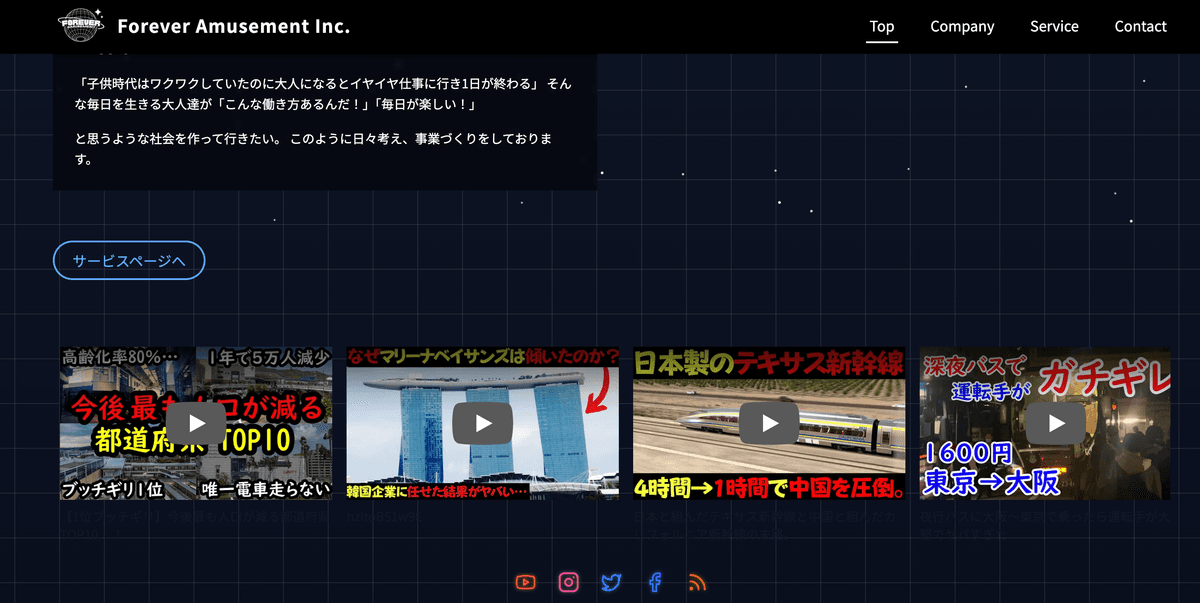Click the Forever Amusement globe logo
This screenshot has height=603, width=1200.
82,26
